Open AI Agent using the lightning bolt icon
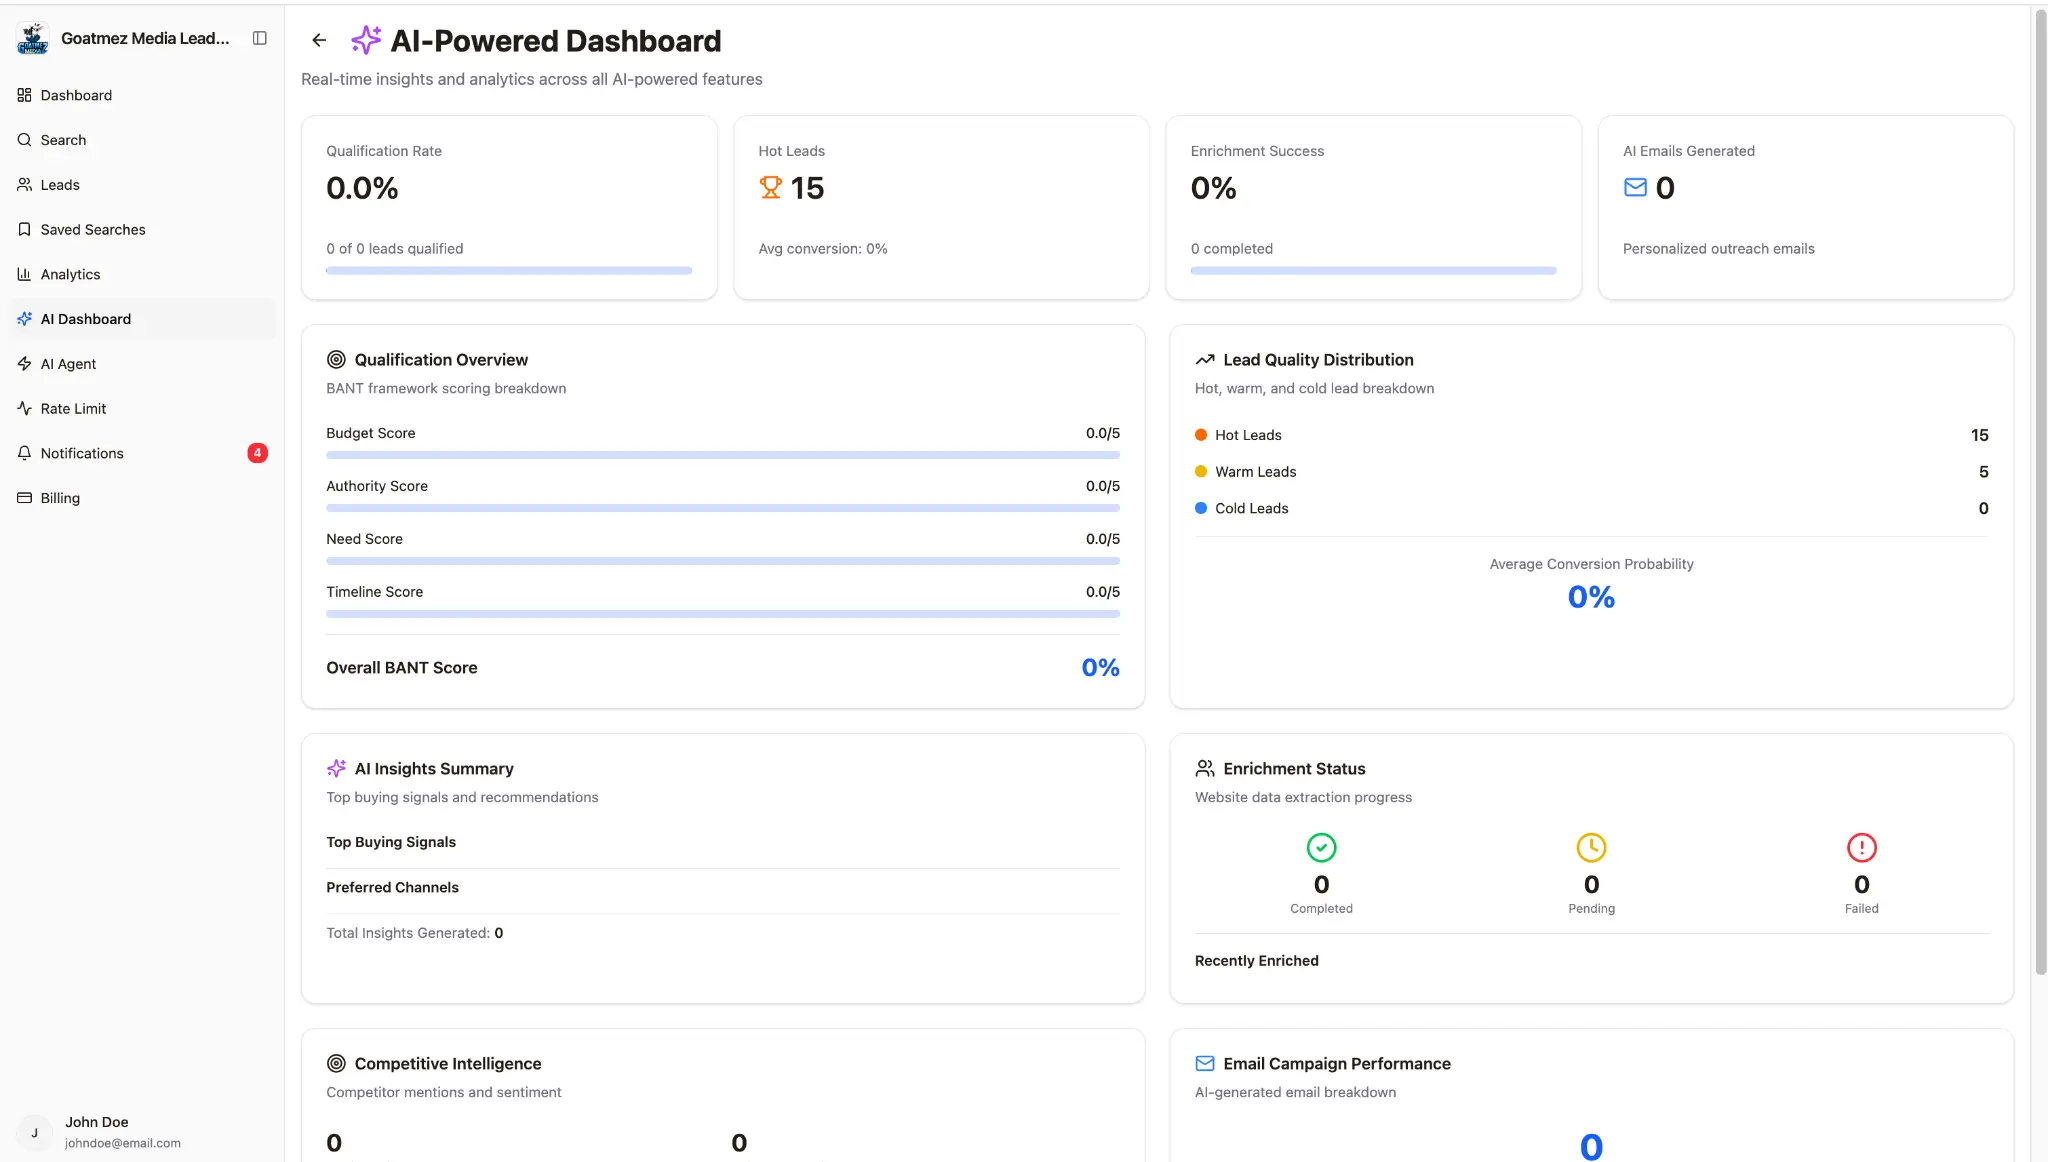 click(x=24, y=363)
